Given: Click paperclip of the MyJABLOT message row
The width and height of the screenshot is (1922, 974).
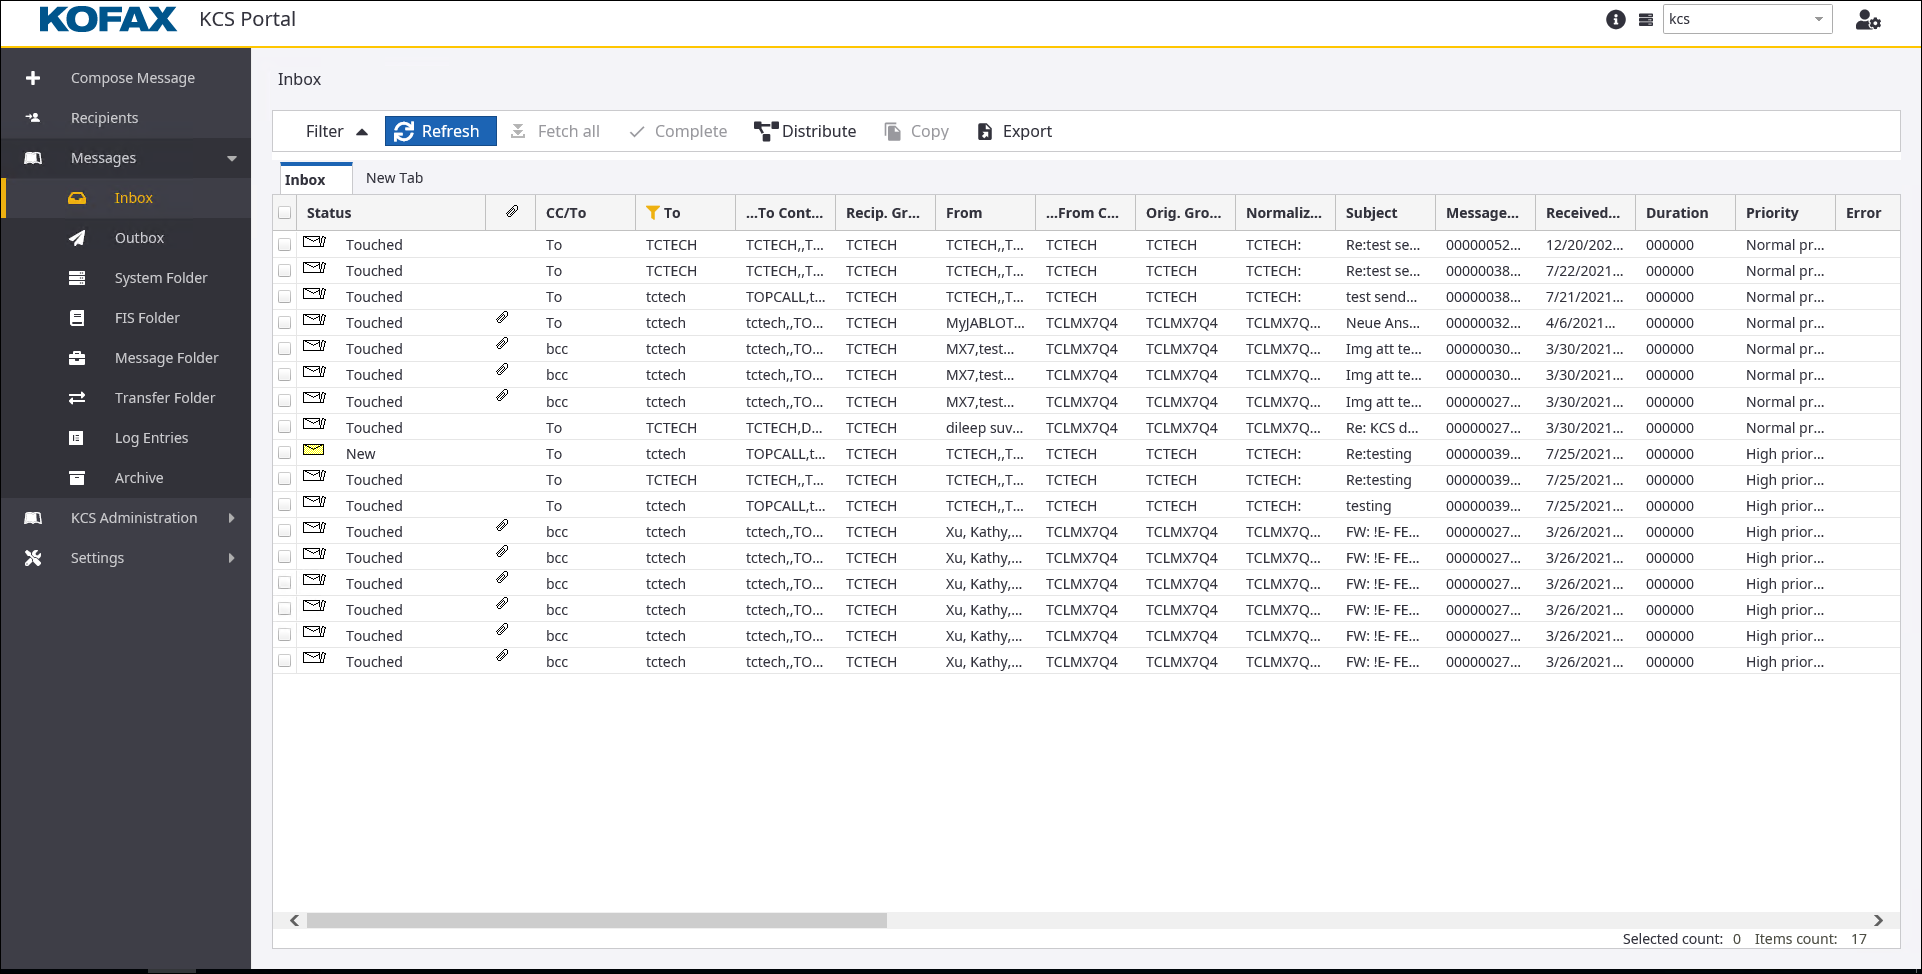Looking at the screenshot, I should point(502,318).
